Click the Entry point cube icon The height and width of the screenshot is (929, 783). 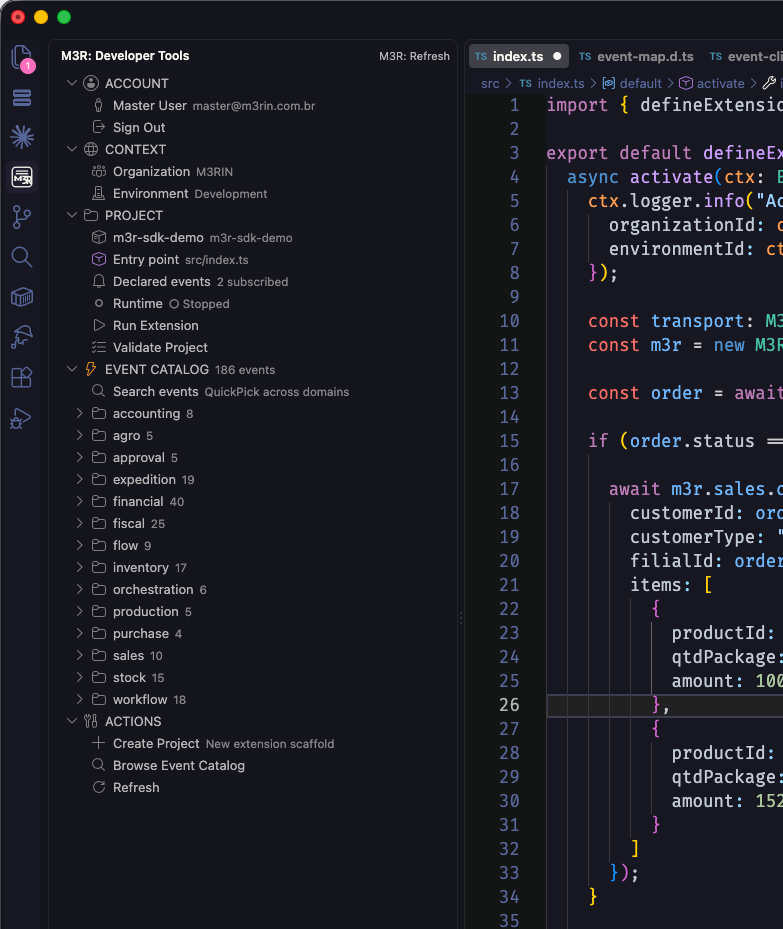click(99, 260)
